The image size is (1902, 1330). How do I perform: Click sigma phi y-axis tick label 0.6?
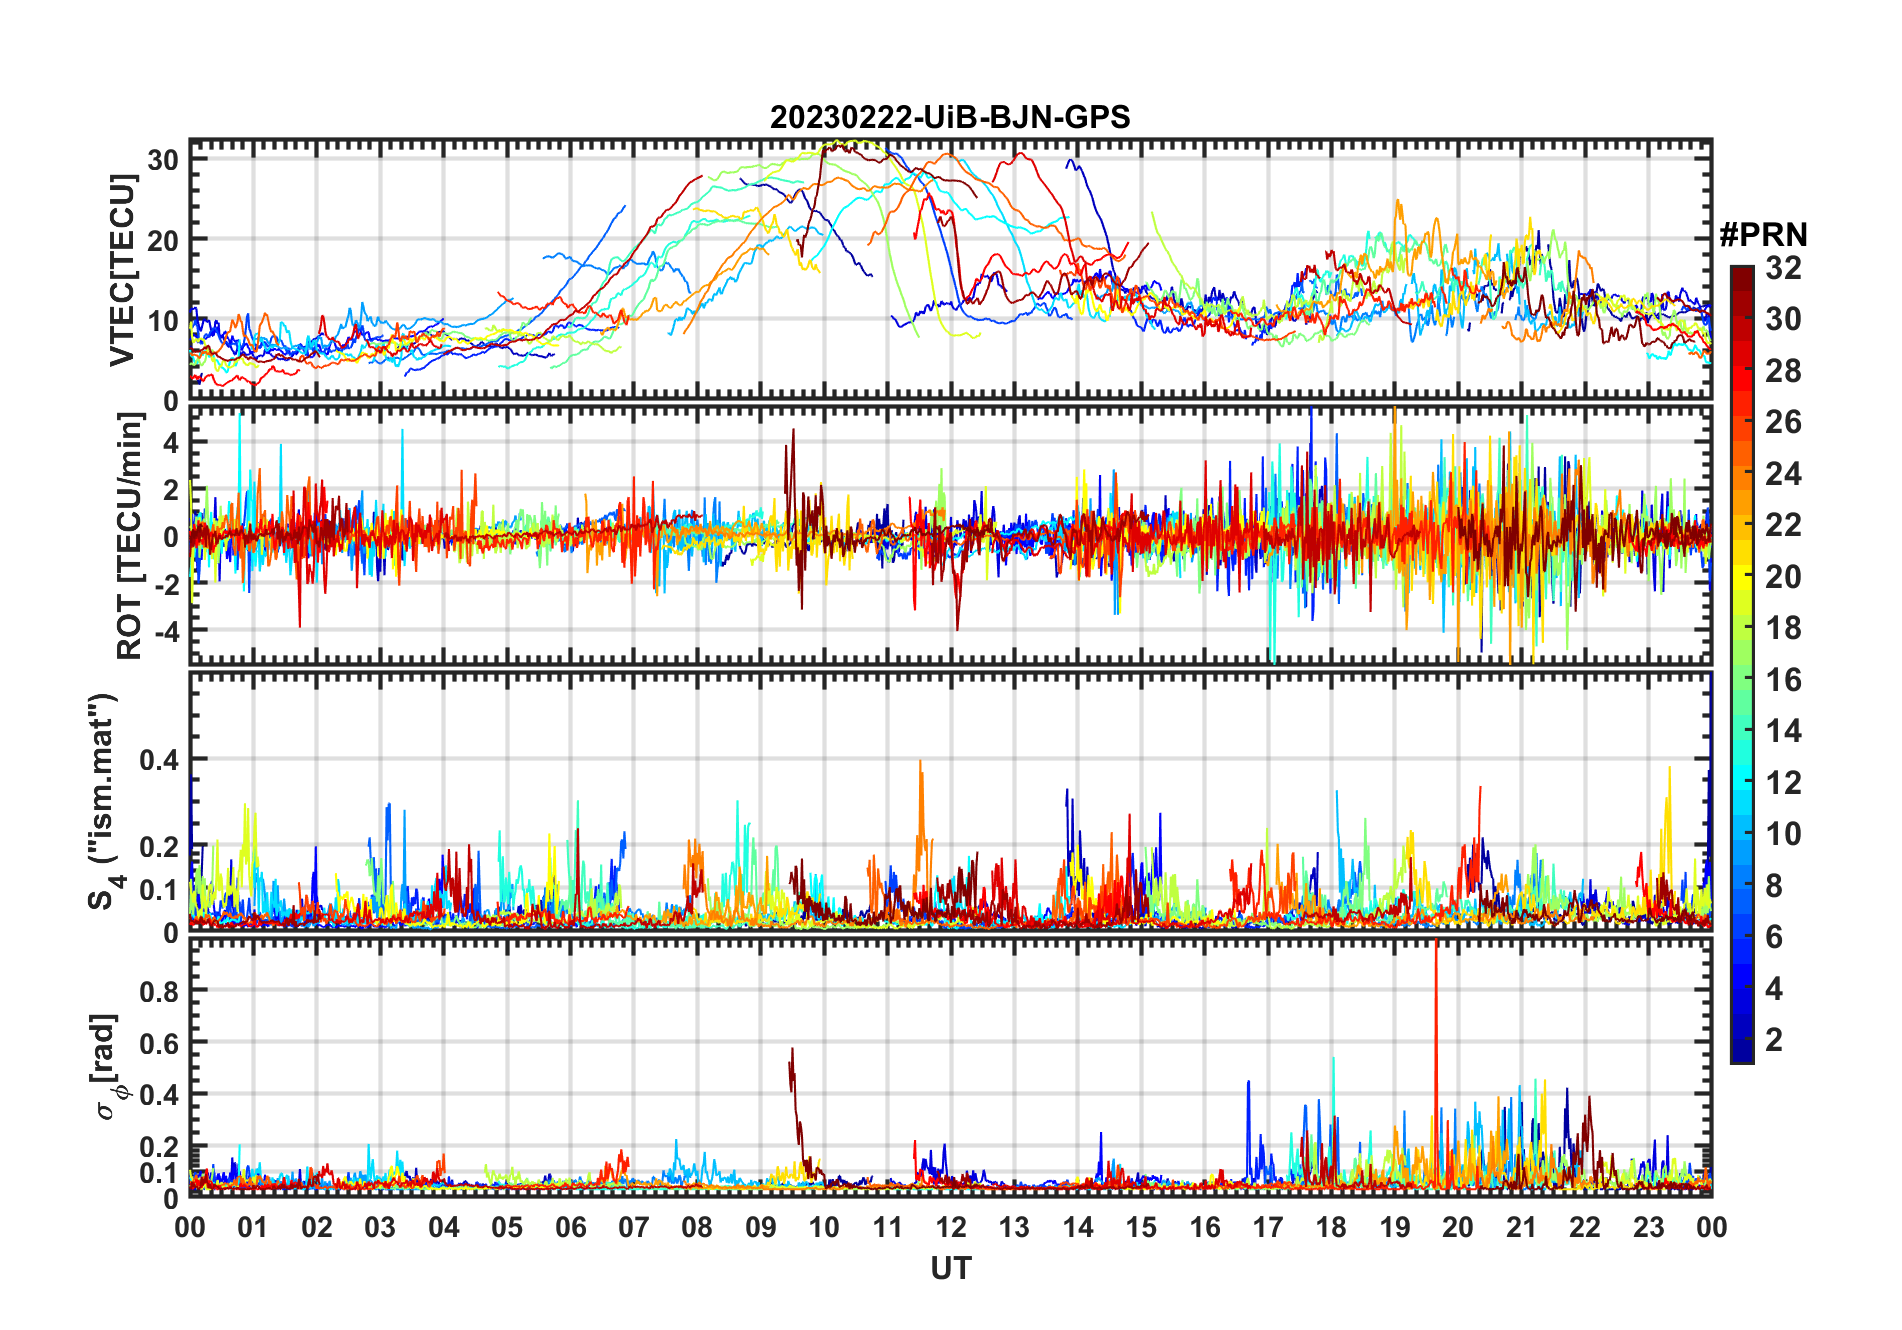click(x=159, y=1043)
